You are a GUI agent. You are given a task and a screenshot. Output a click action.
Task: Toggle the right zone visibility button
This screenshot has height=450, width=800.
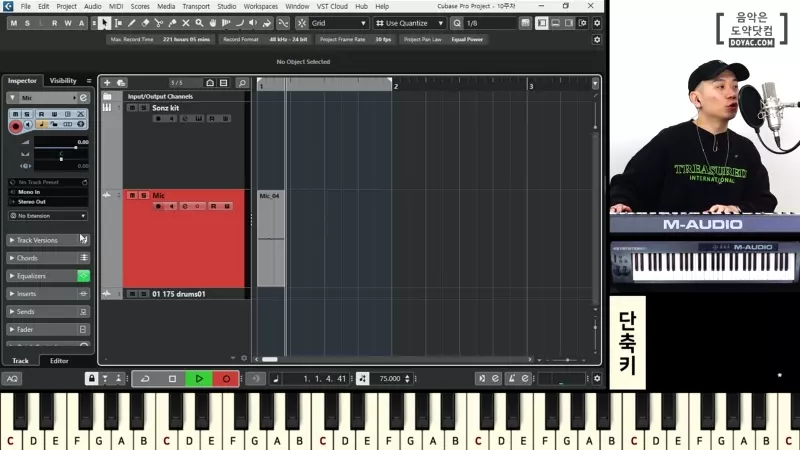coord(569,23)
